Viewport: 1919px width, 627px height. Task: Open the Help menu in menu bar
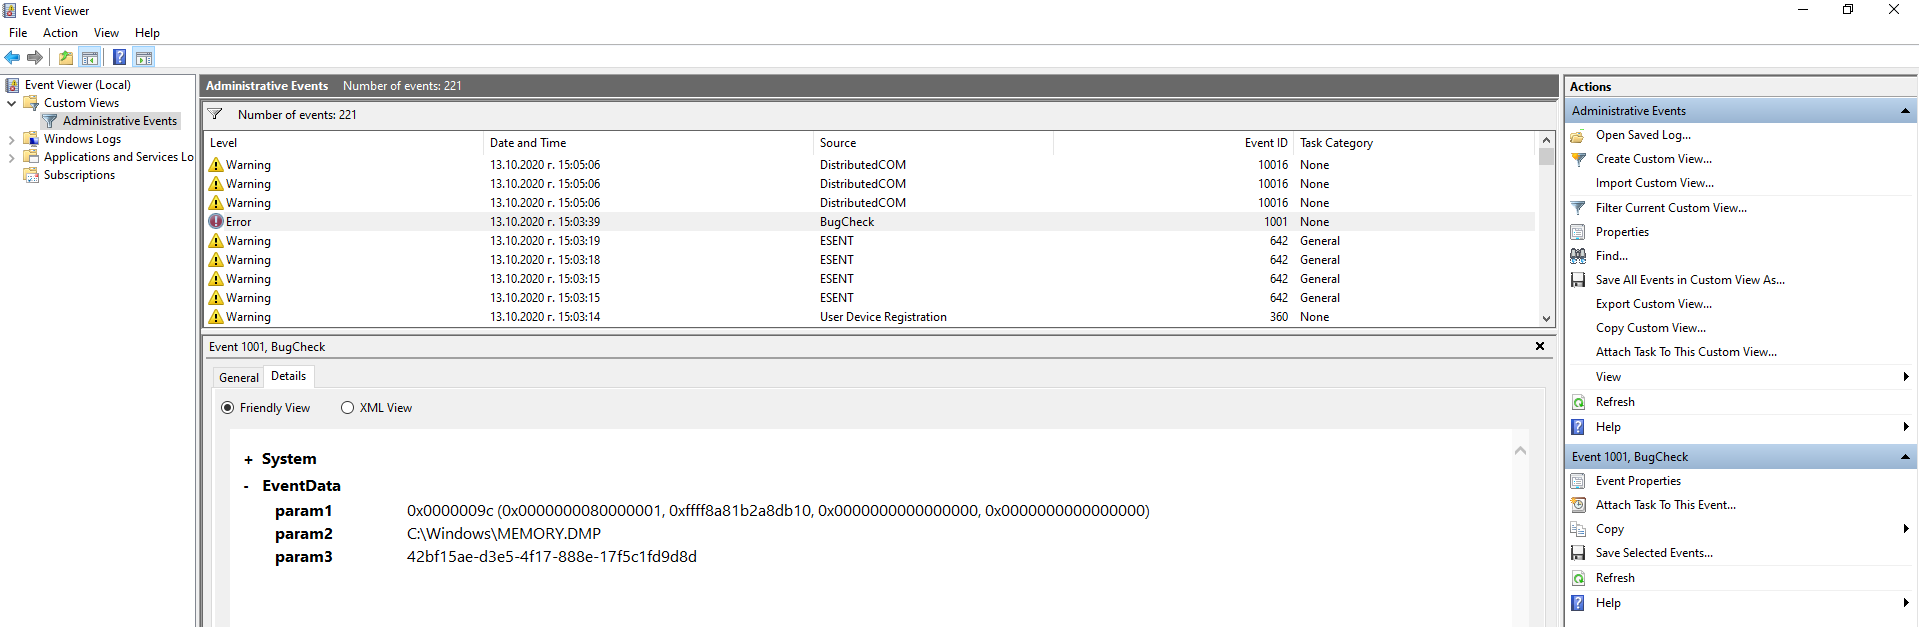pyautogui.click(x=147, y=33)
